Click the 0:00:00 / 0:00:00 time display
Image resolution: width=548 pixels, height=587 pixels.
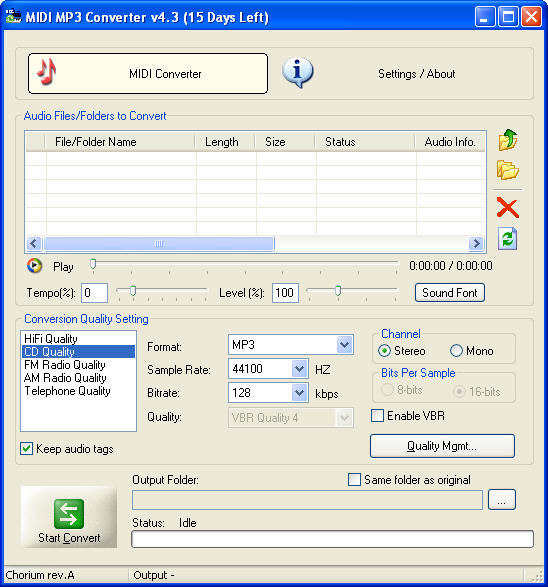[x=451, y=266]
